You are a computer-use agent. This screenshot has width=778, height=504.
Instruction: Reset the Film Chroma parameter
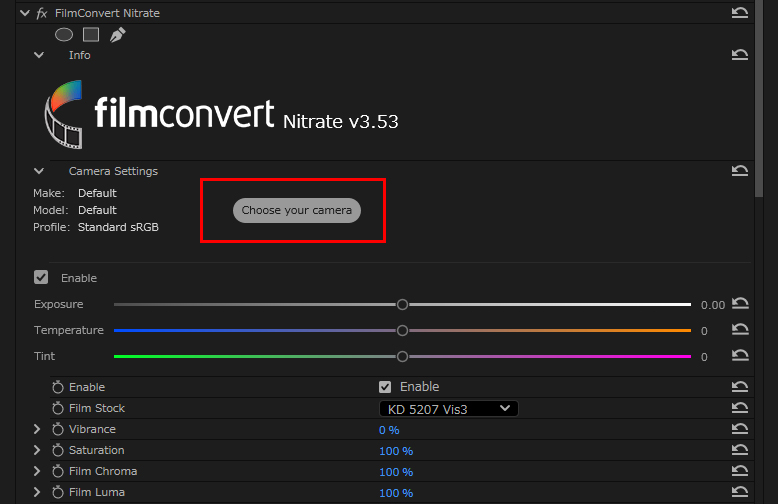pos(740,471)
